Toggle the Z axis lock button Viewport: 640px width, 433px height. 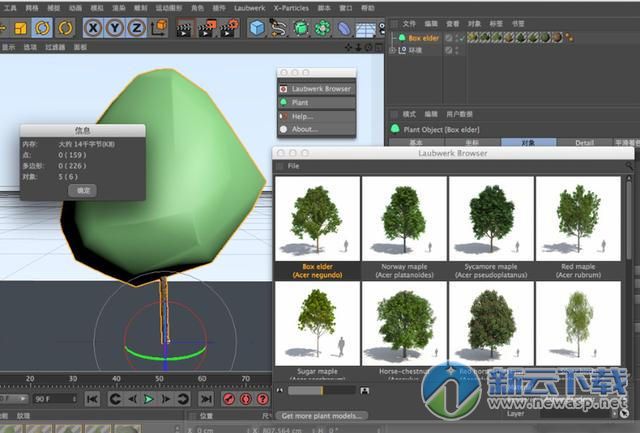(136, 28)
